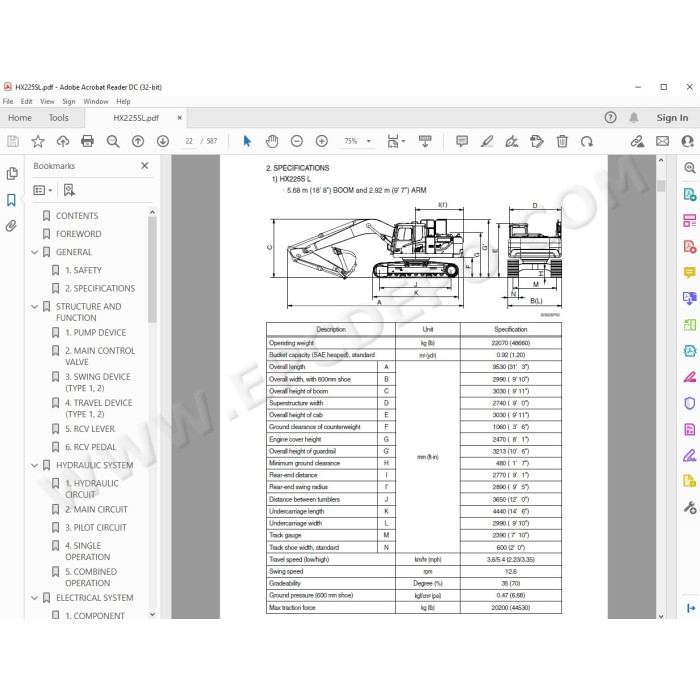Collapse the STRUCTURE AND FUNCTION group
Screen dimensions: 700x700
pyautogui.click(x=34, y=307)
